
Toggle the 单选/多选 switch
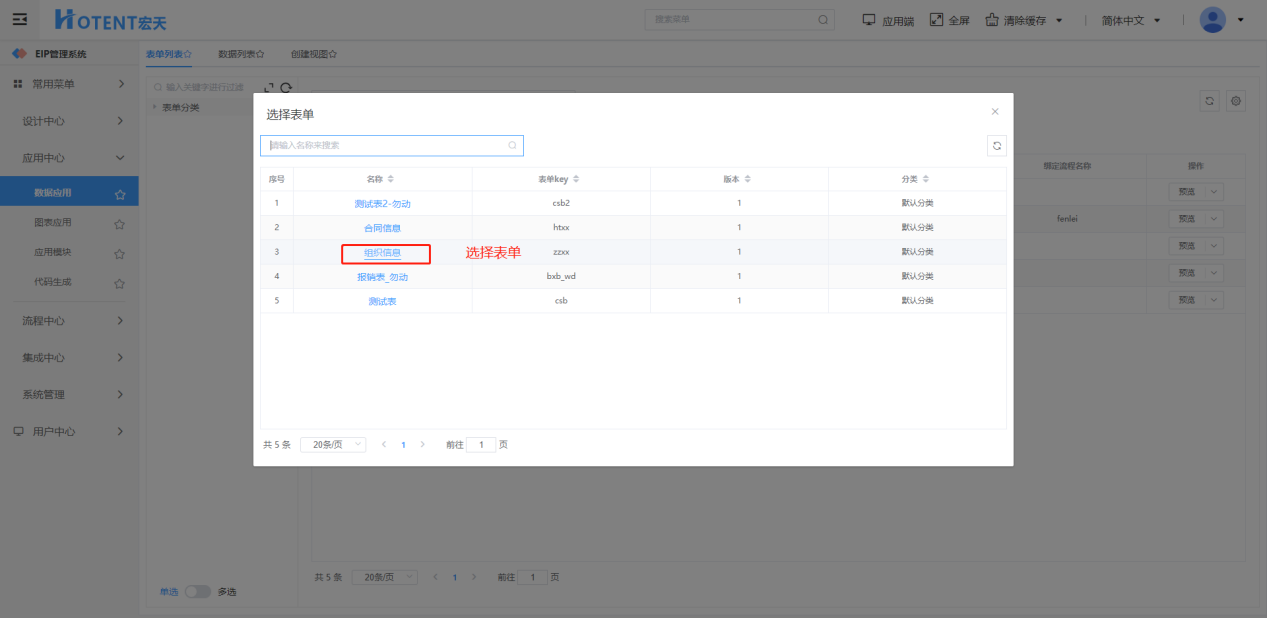coord(197,591)
